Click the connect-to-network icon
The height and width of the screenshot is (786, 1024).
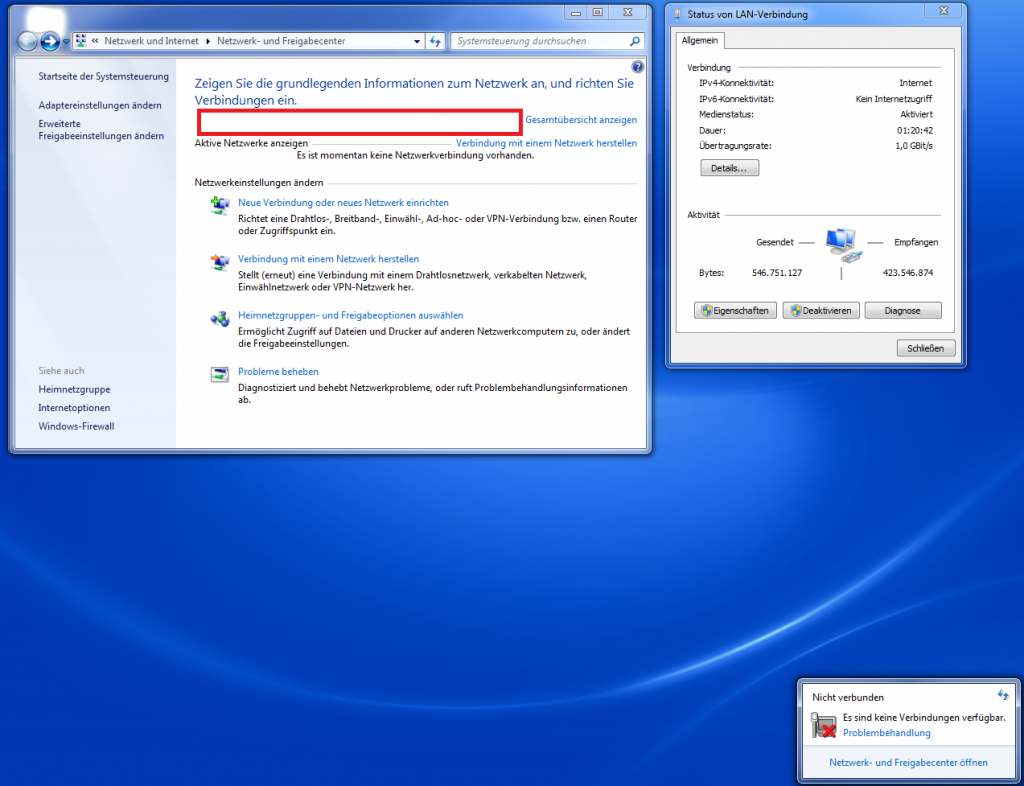click(x=220, y=262)
